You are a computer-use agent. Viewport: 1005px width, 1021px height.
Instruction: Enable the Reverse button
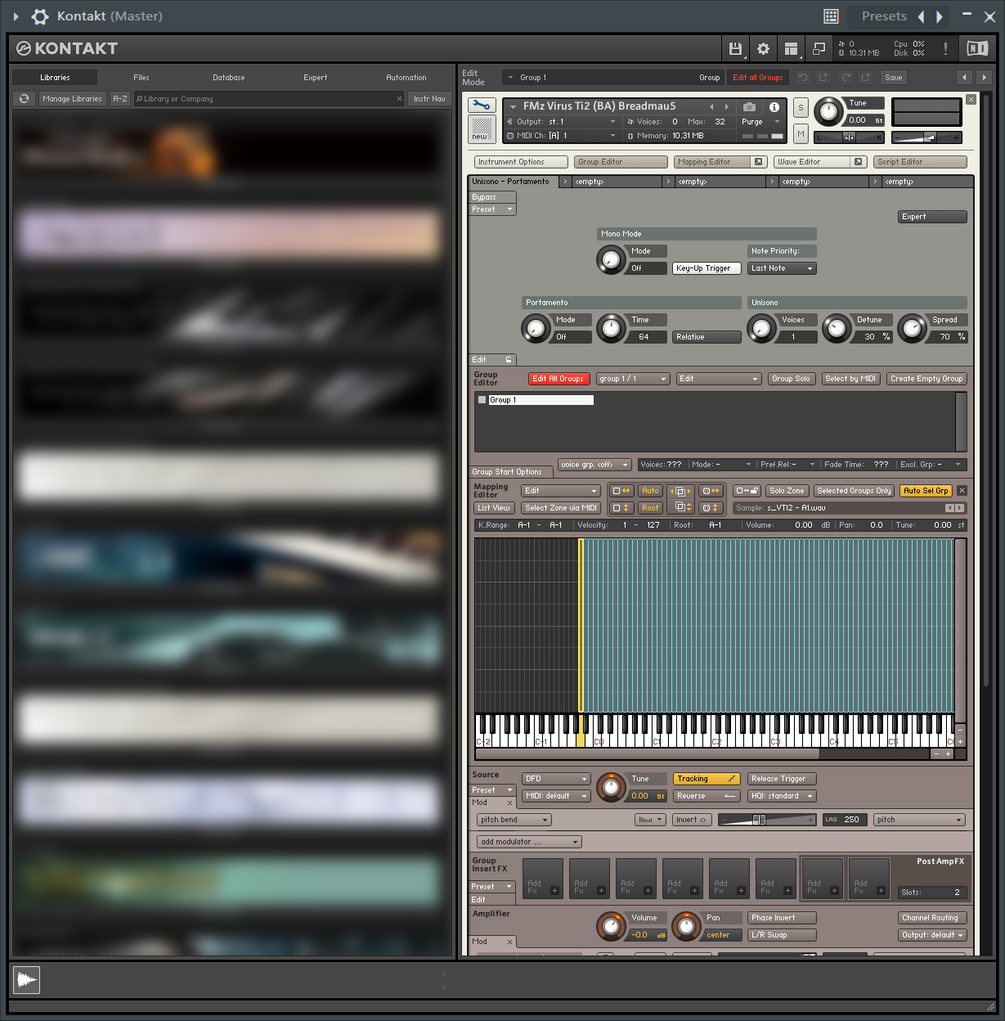point(706,796)
